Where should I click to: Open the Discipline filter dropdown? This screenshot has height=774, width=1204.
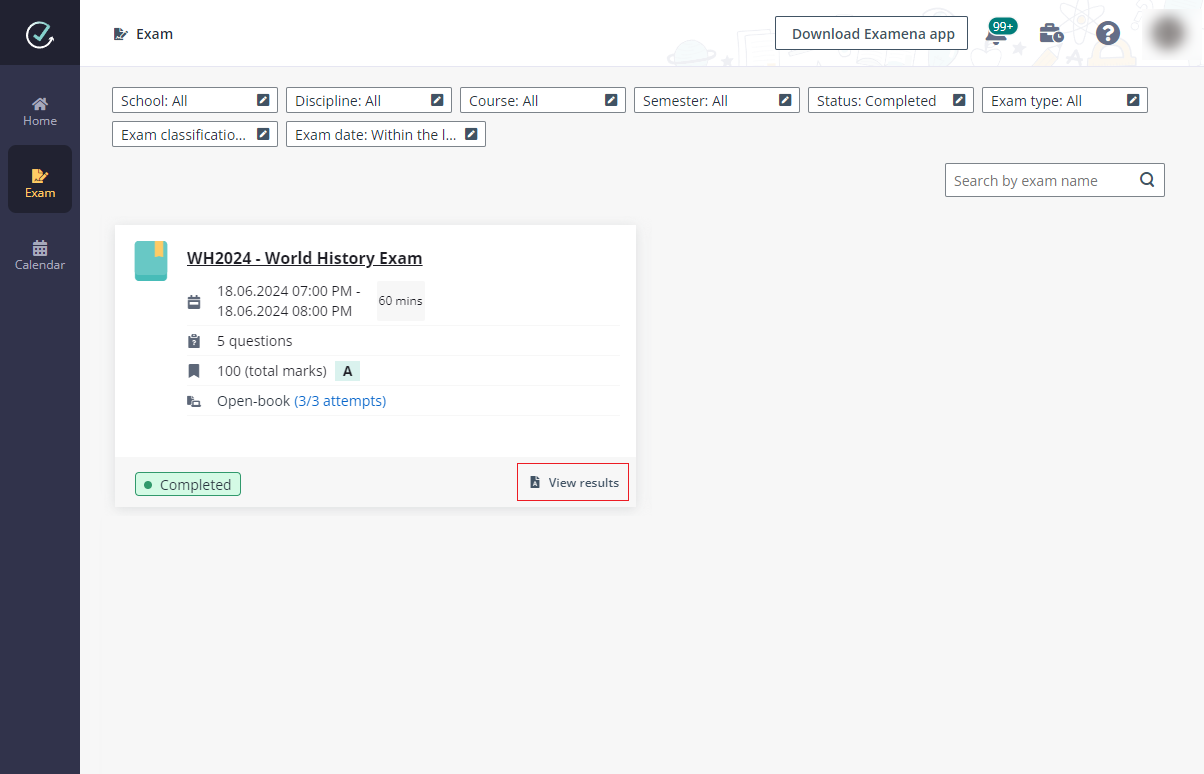point(369,101)
